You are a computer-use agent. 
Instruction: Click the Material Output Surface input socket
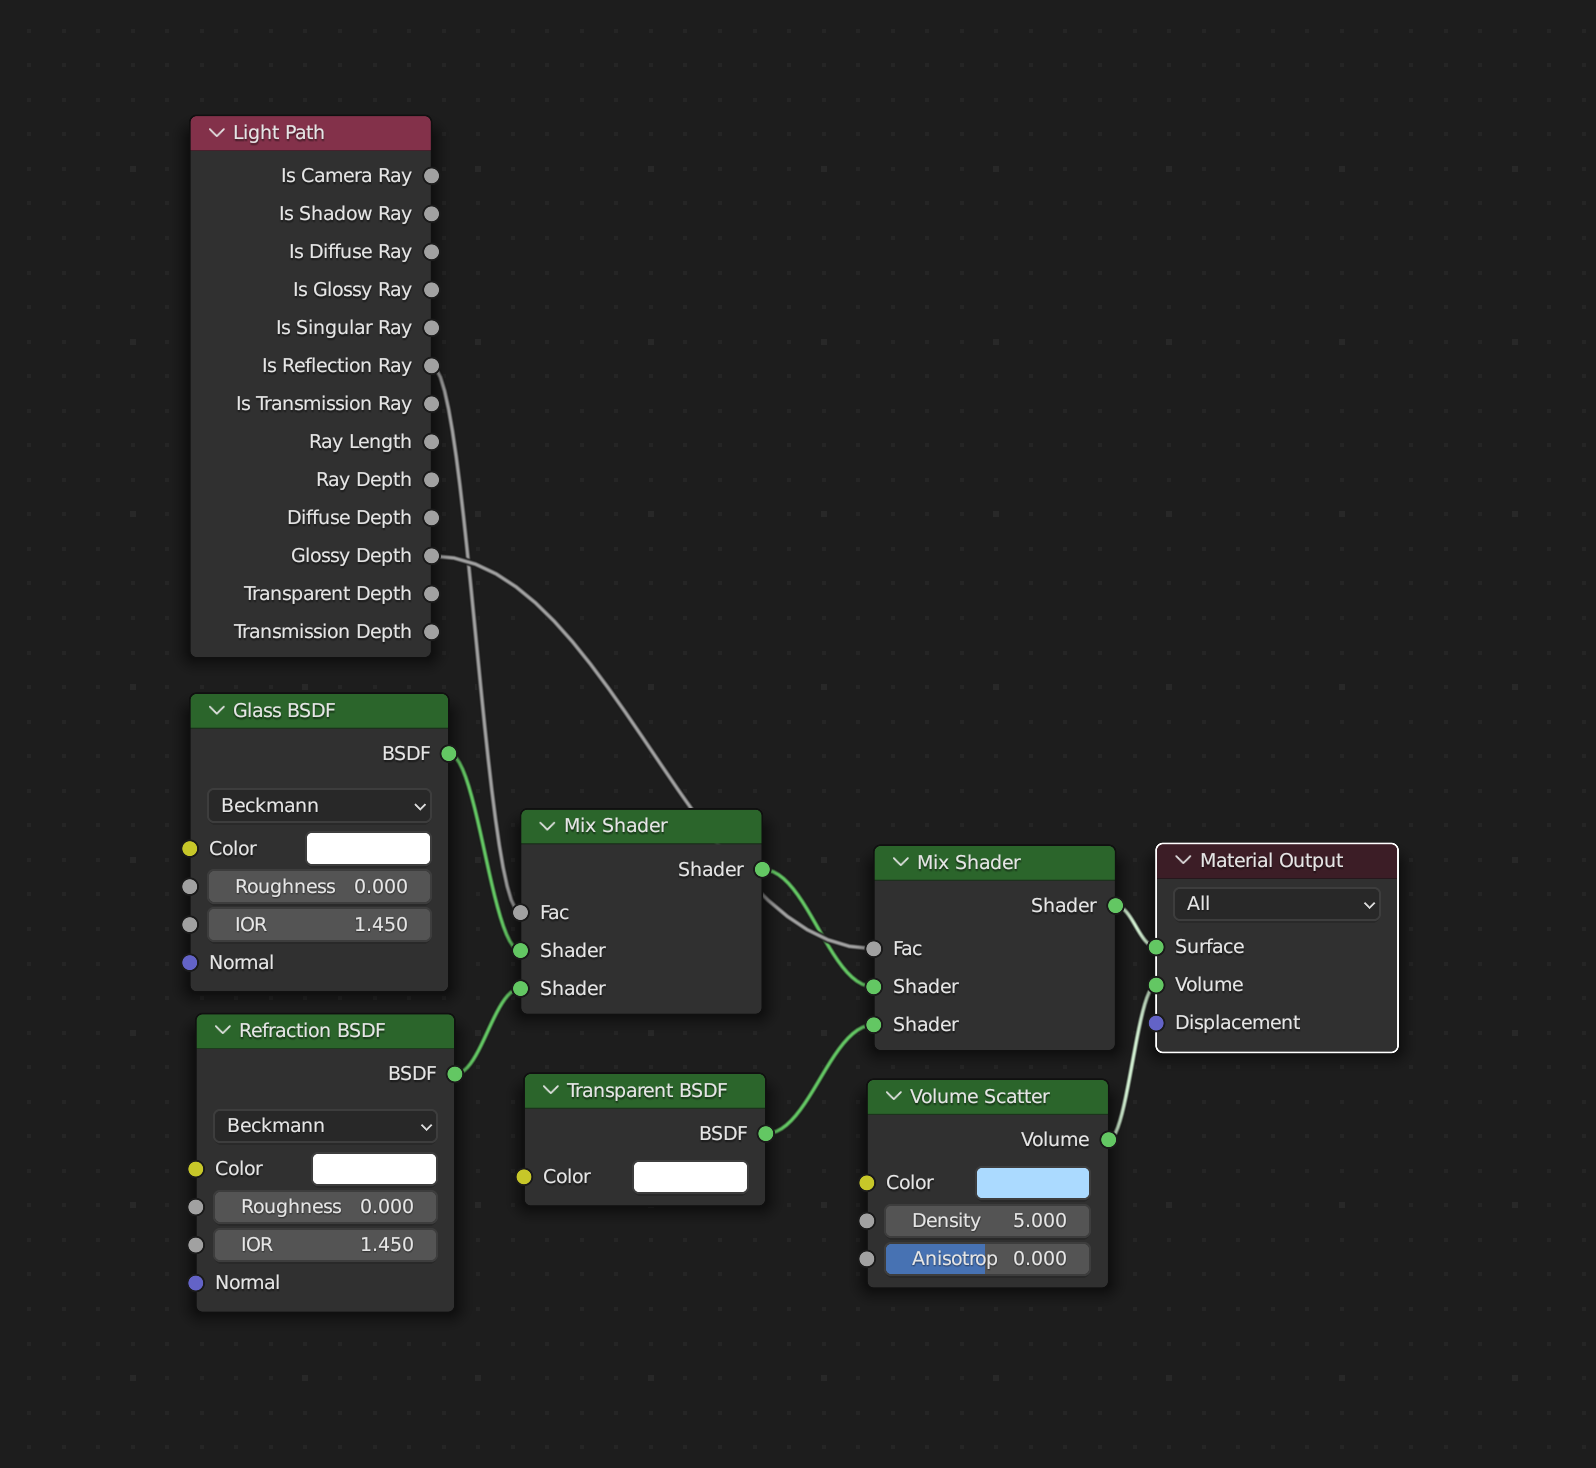click(x=1157, y=947)
